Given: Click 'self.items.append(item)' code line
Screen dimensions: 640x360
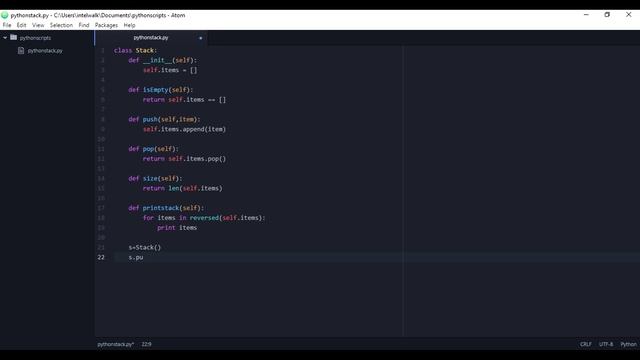Looking at the screenshot, I should click(184, 129).
